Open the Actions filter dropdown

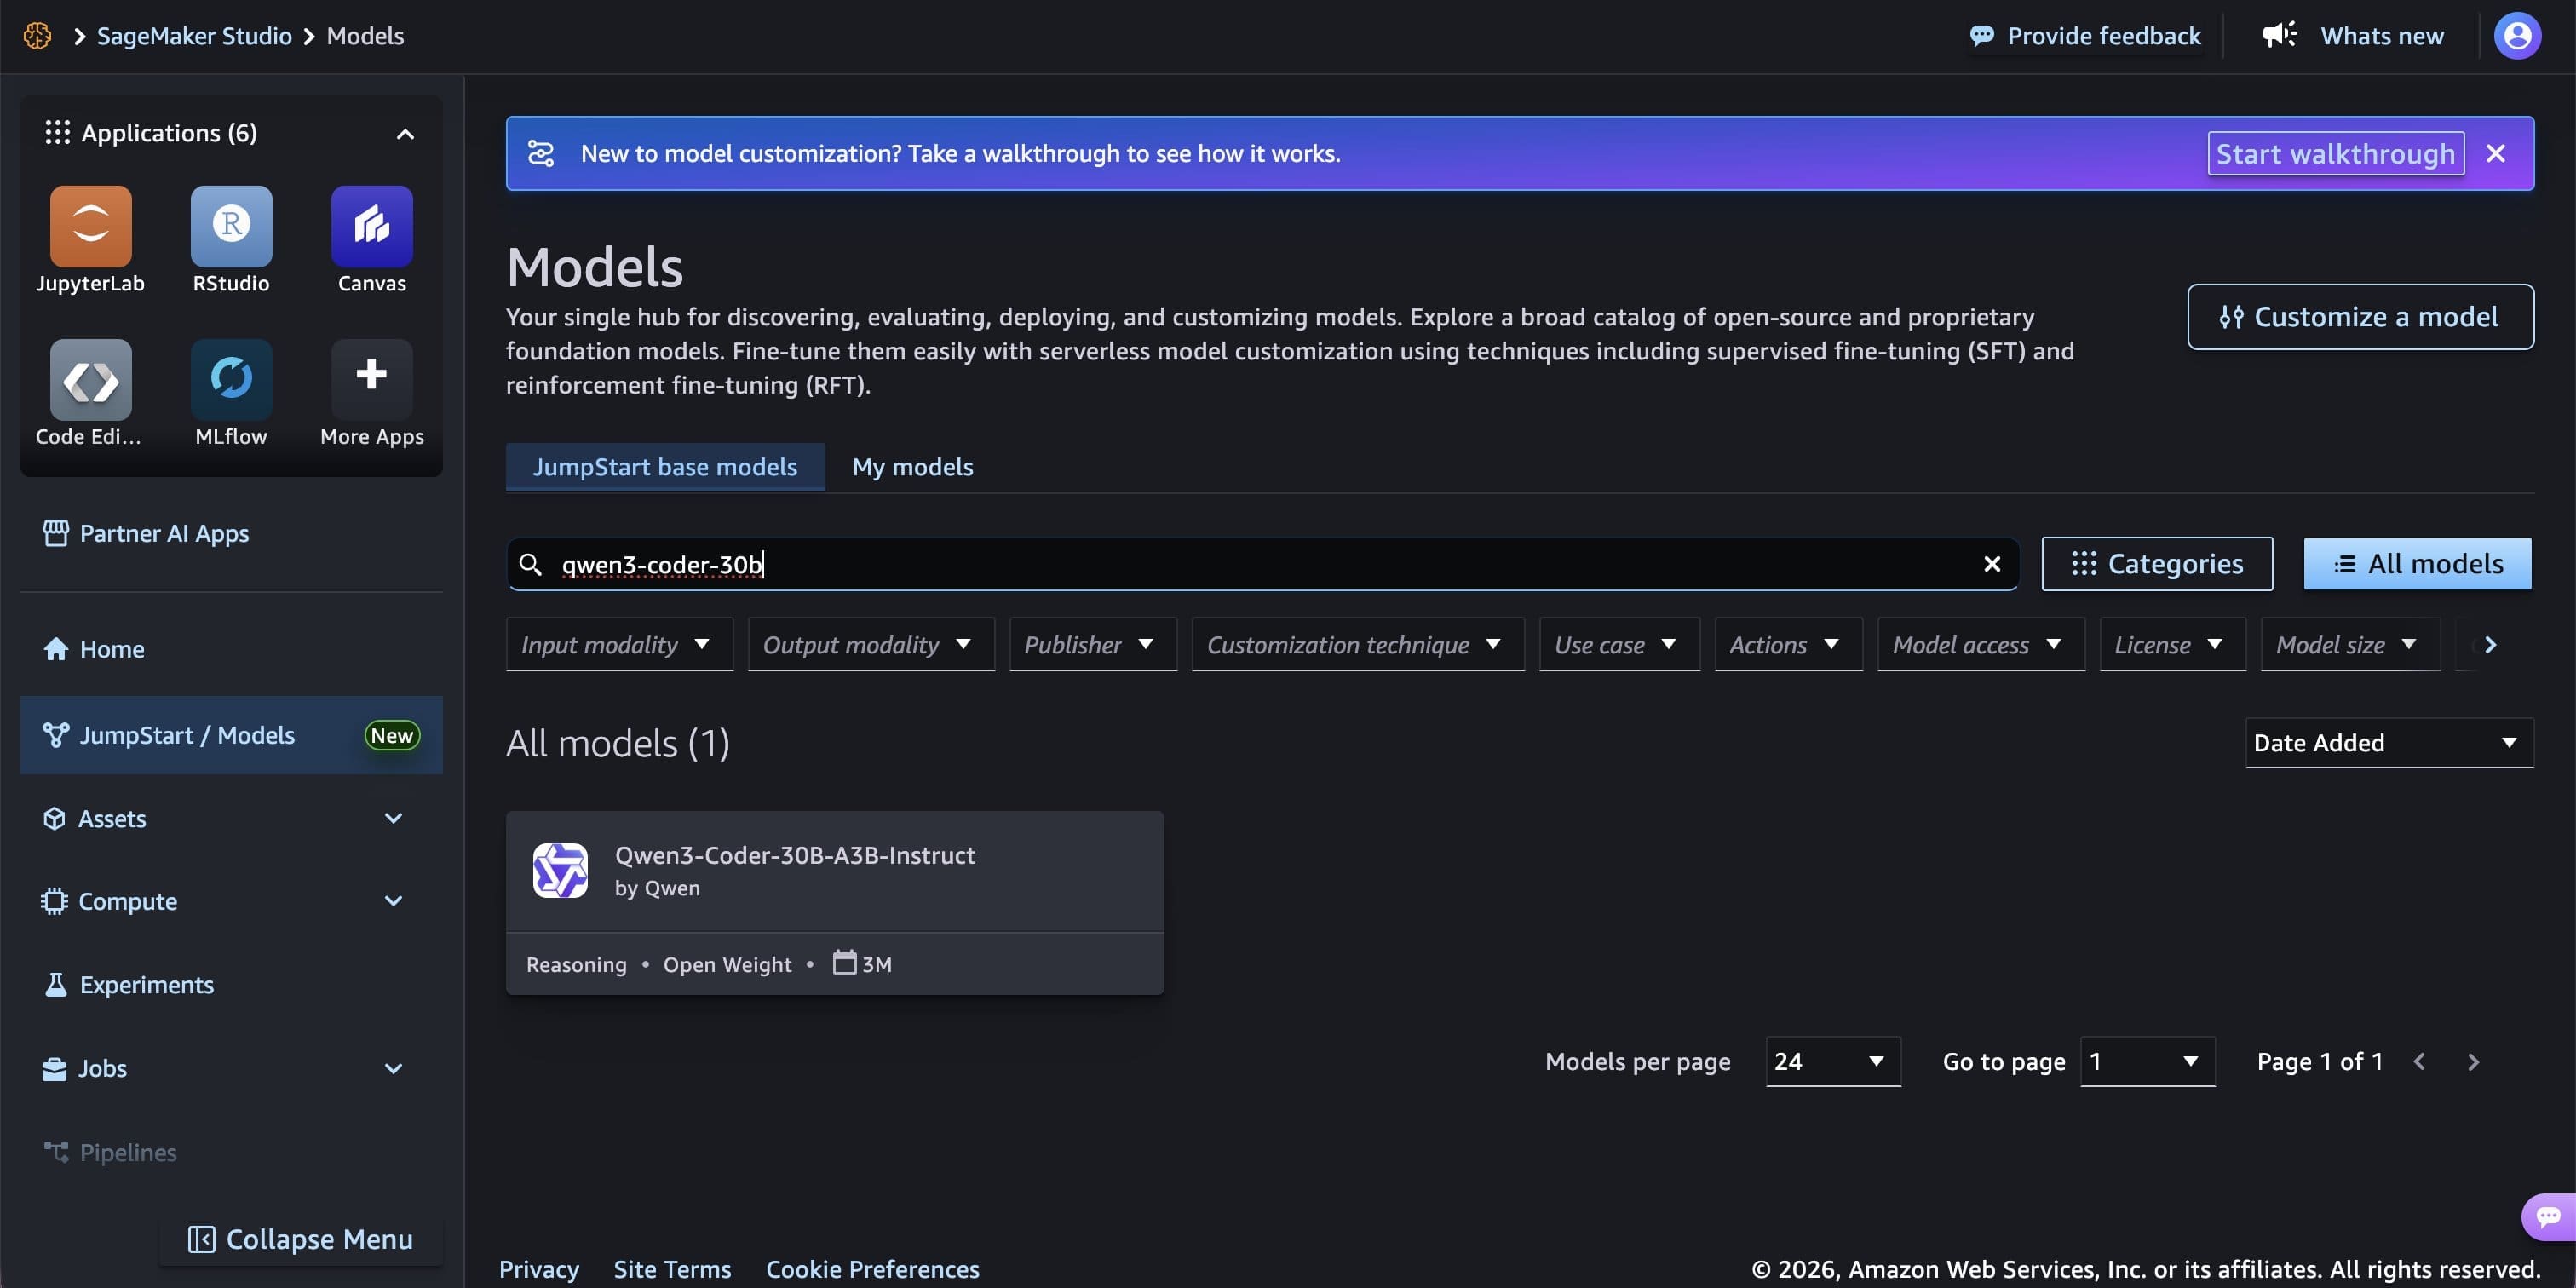click(x=1789, y=645)
